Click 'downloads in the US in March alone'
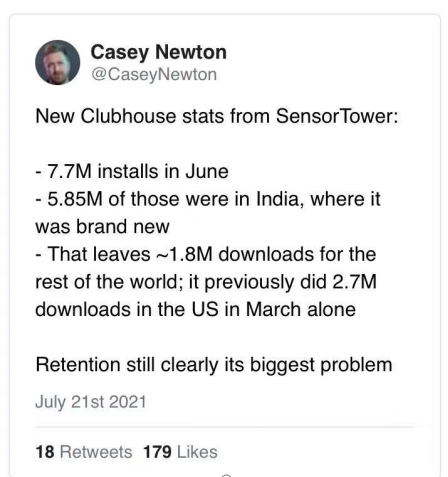The image size is (448, 477). (195, 309)
